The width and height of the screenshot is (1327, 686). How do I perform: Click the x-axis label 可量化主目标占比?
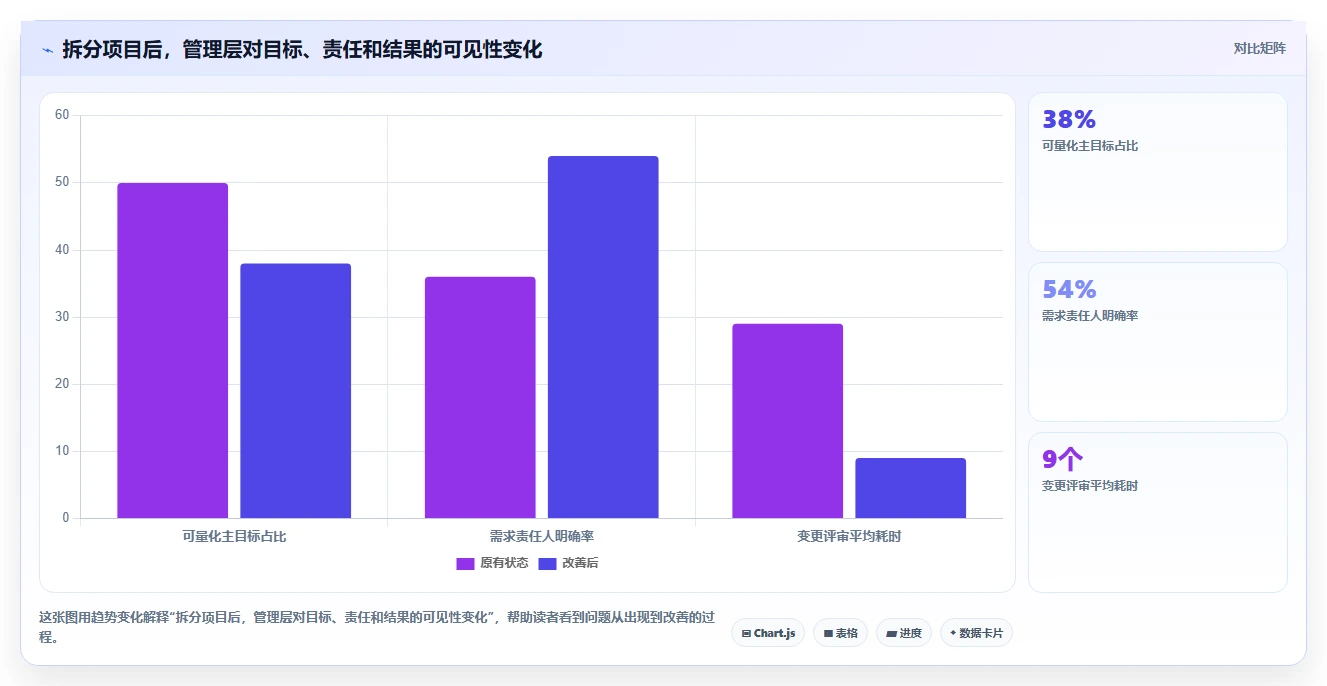(x=234, y=536)
